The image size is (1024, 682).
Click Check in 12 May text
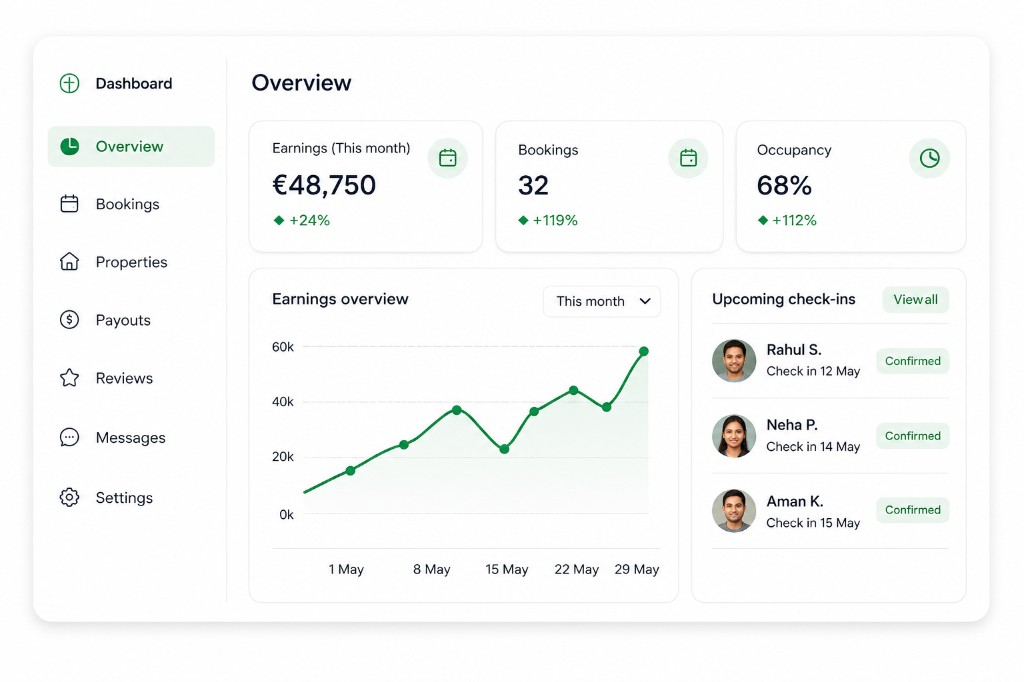(813, 371)
